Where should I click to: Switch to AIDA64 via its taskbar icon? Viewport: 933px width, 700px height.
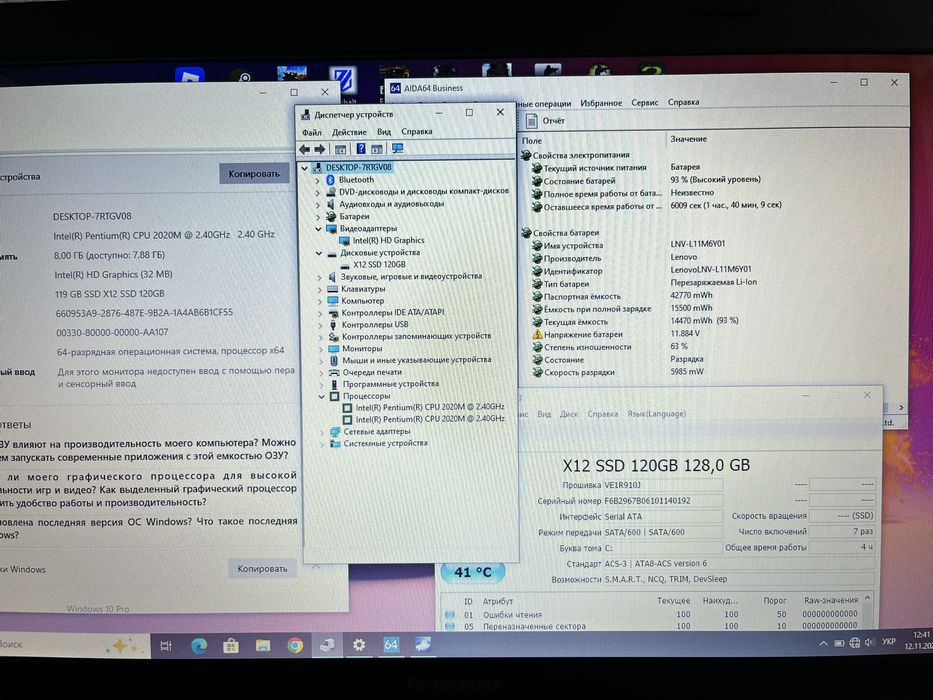391,645
